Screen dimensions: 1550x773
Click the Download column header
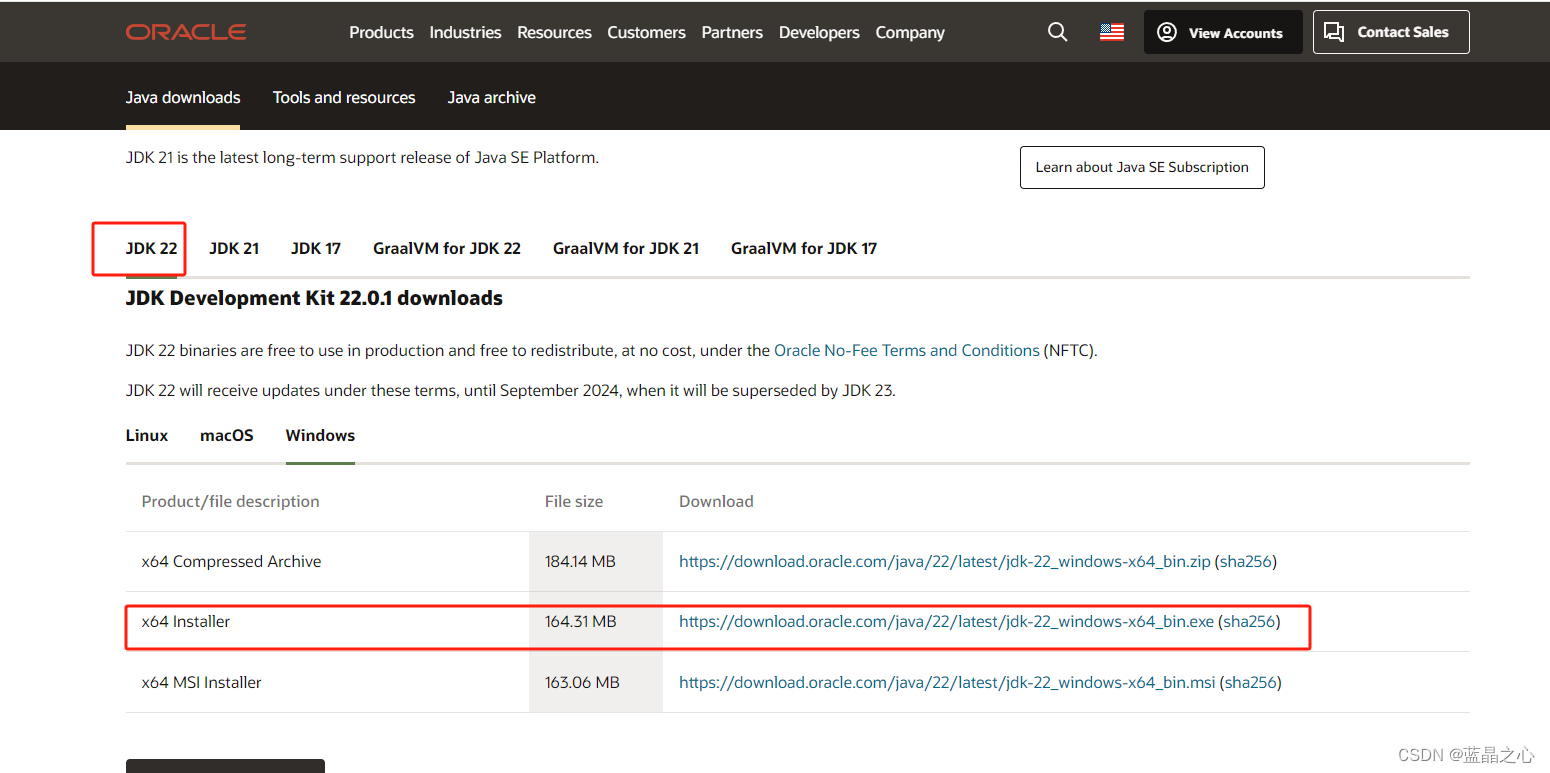[x=716, y=501]
